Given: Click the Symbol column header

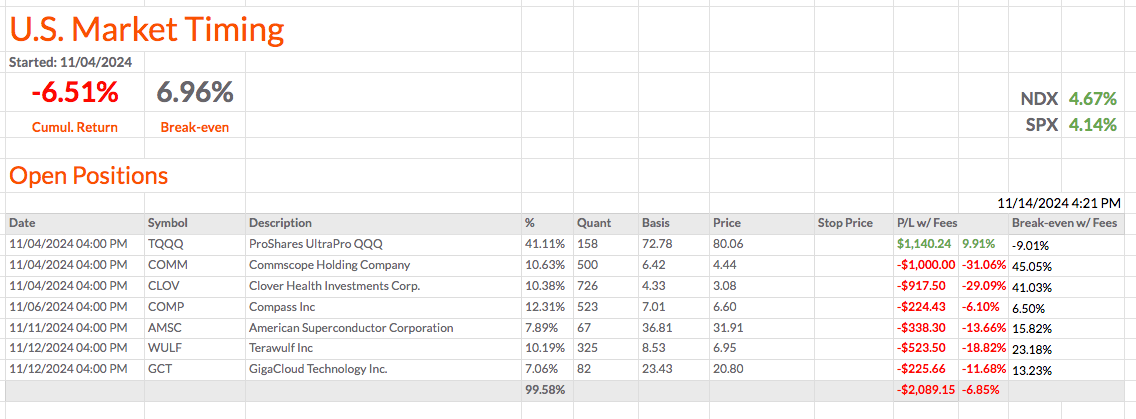Looking at the screenshot, I should click(x=167, y=223).
